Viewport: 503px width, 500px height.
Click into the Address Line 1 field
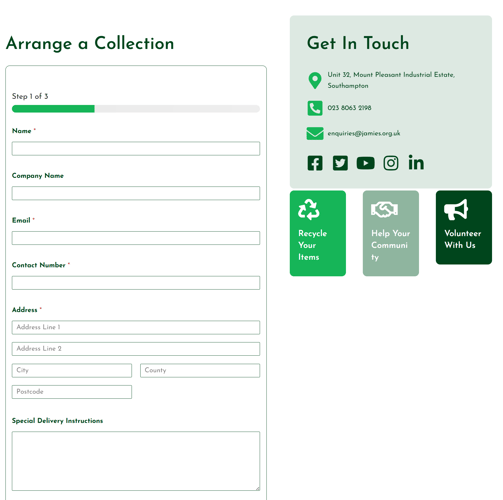[136, 327]
